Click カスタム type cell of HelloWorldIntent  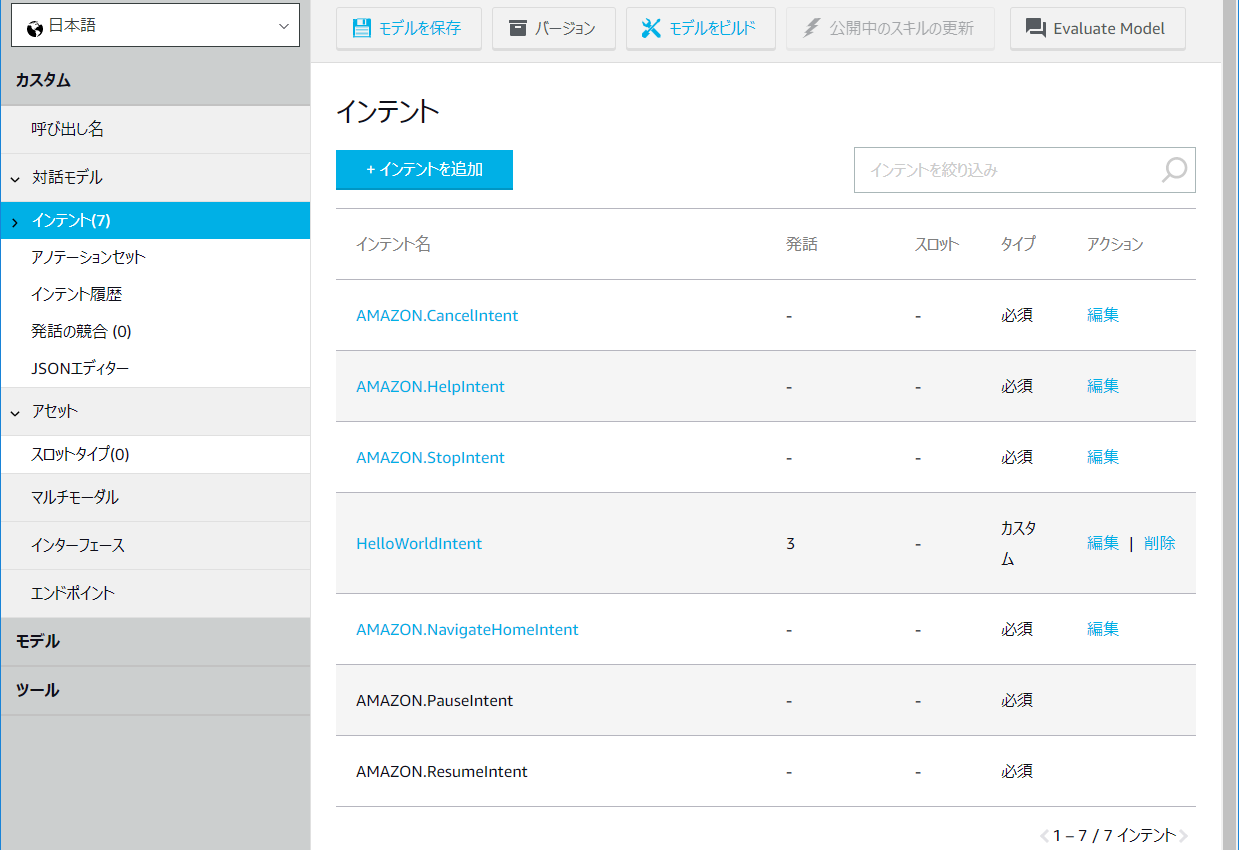[1018, 543]
